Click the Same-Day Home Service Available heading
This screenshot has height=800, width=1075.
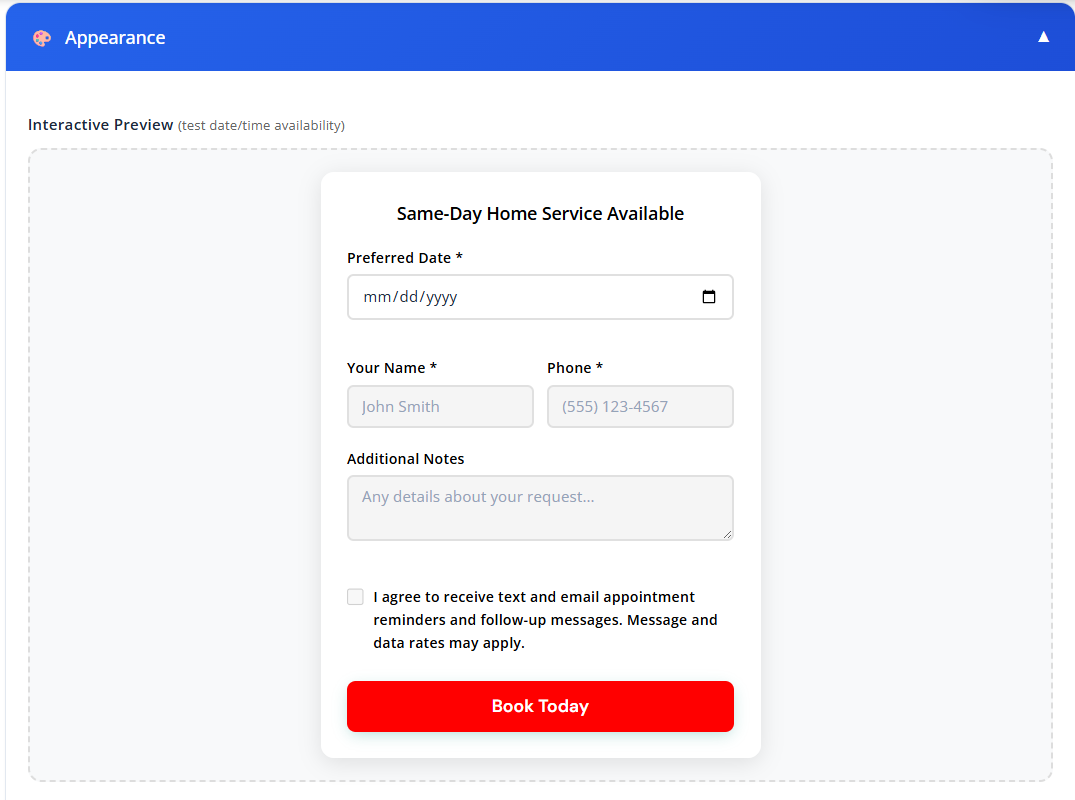(x=540, y=213)
